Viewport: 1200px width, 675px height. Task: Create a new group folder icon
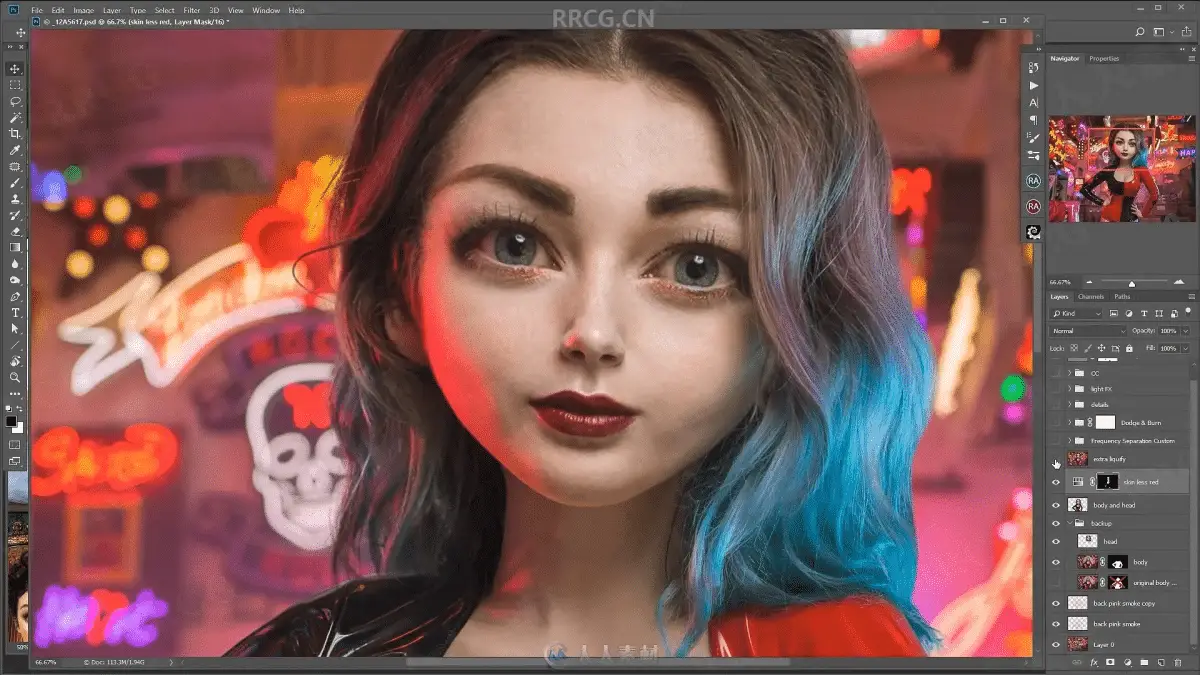click(1143, 662)
